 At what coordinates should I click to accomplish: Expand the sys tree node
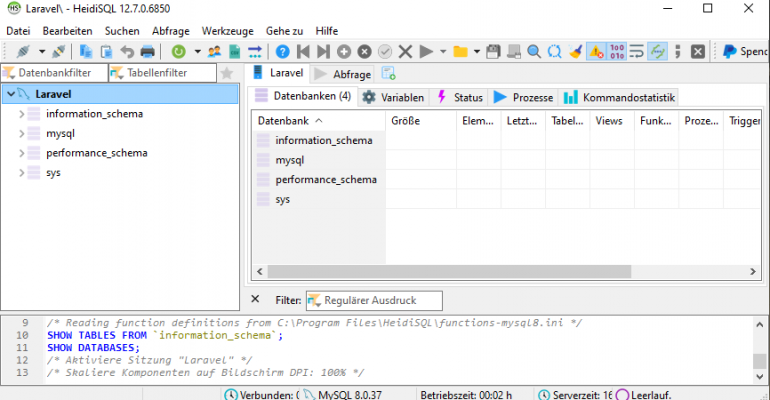point(22,173)
